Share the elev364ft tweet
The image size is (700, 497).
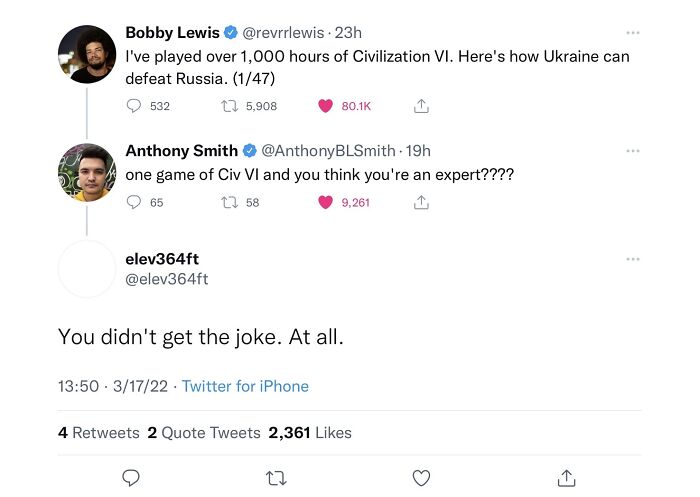point(566,478)
